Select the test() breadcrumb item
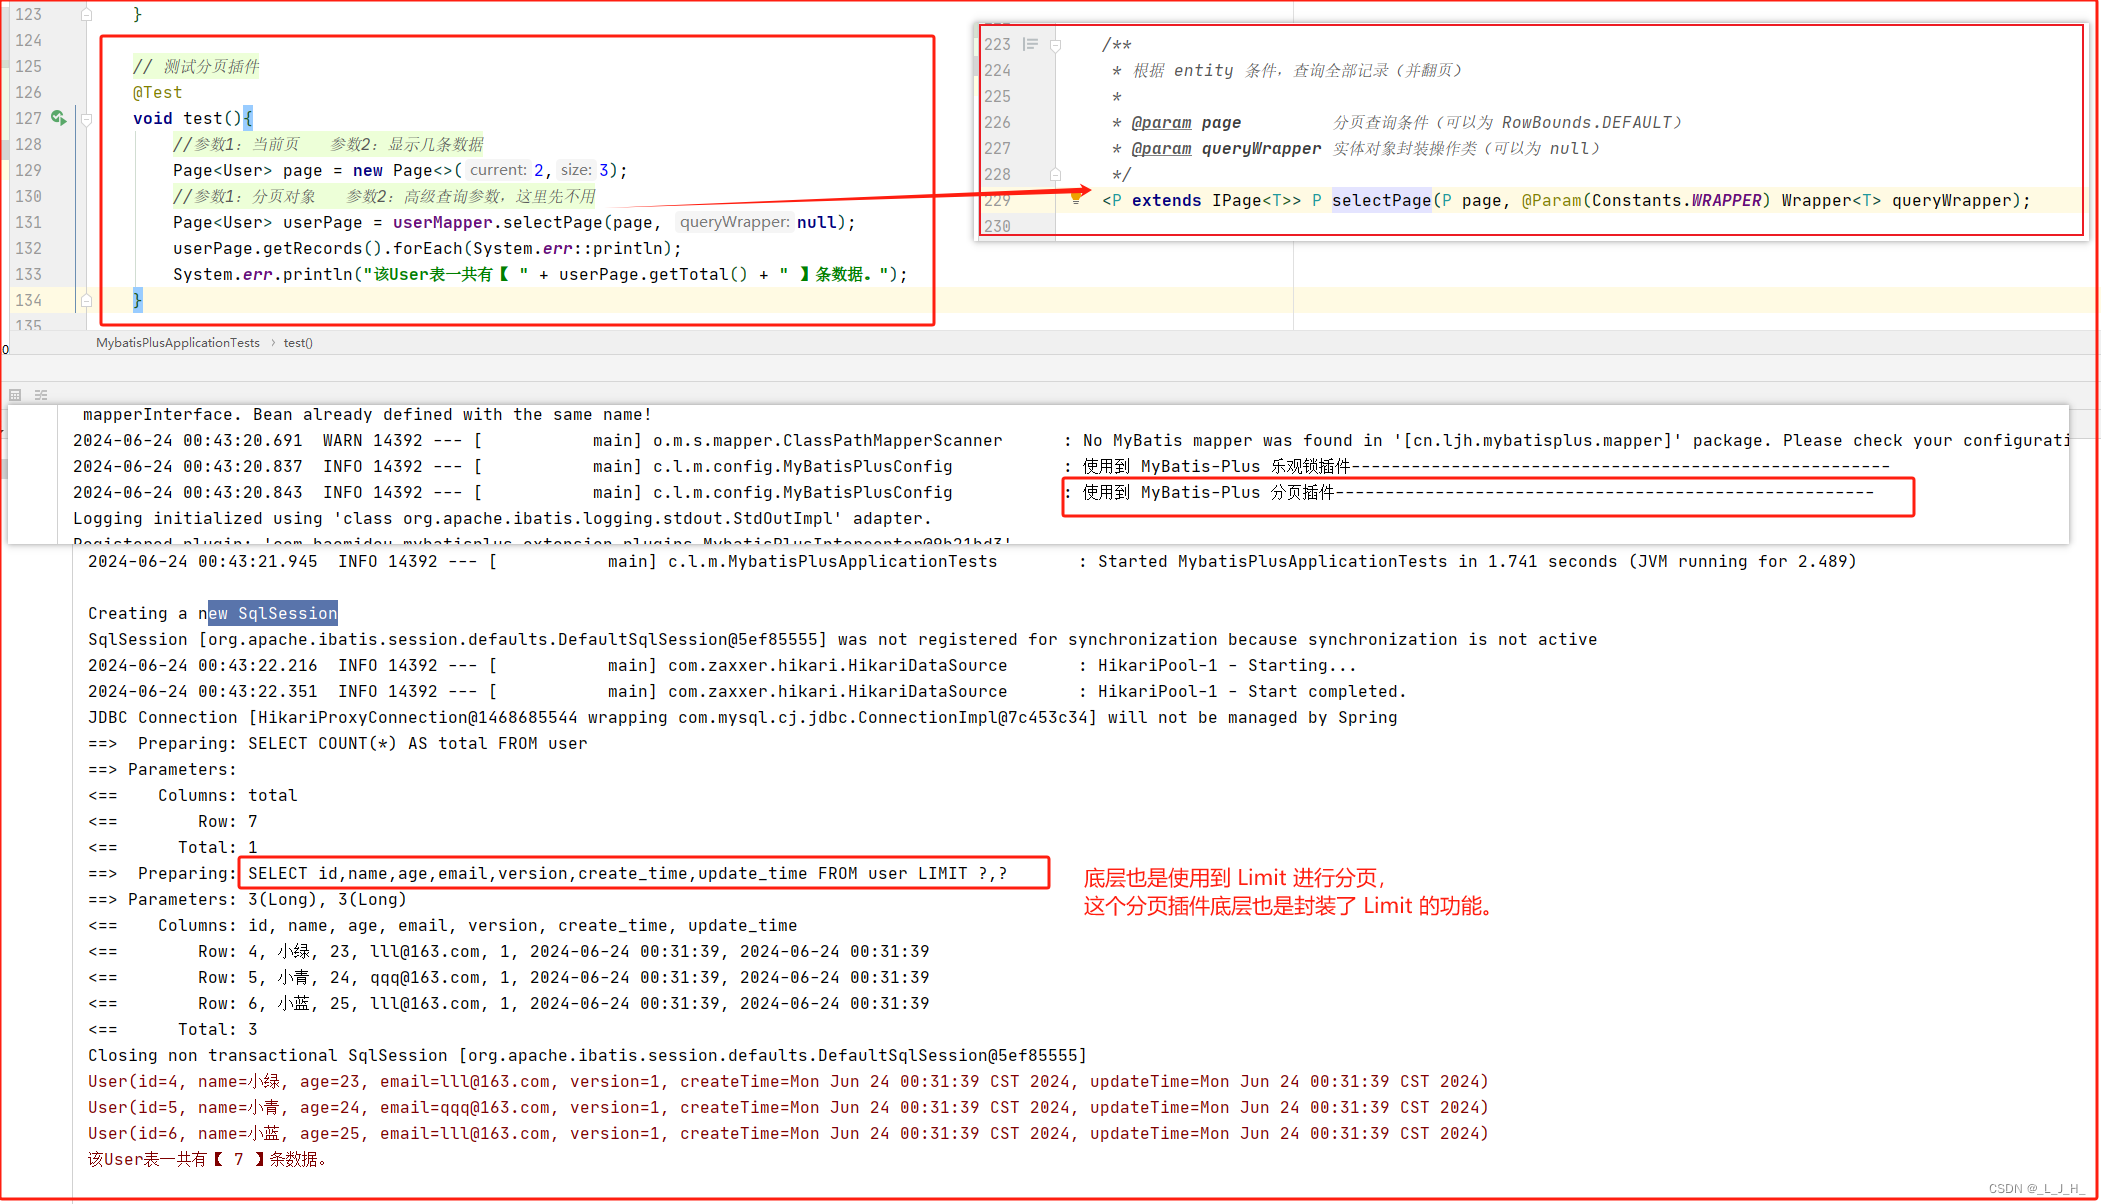 pos(298,343)
